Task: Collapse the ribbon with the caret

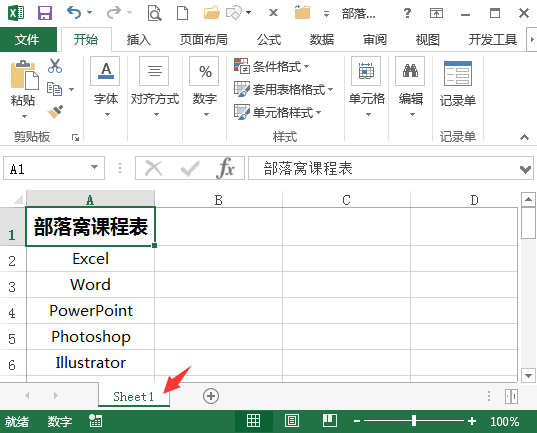Action: (x=524, y=137)
